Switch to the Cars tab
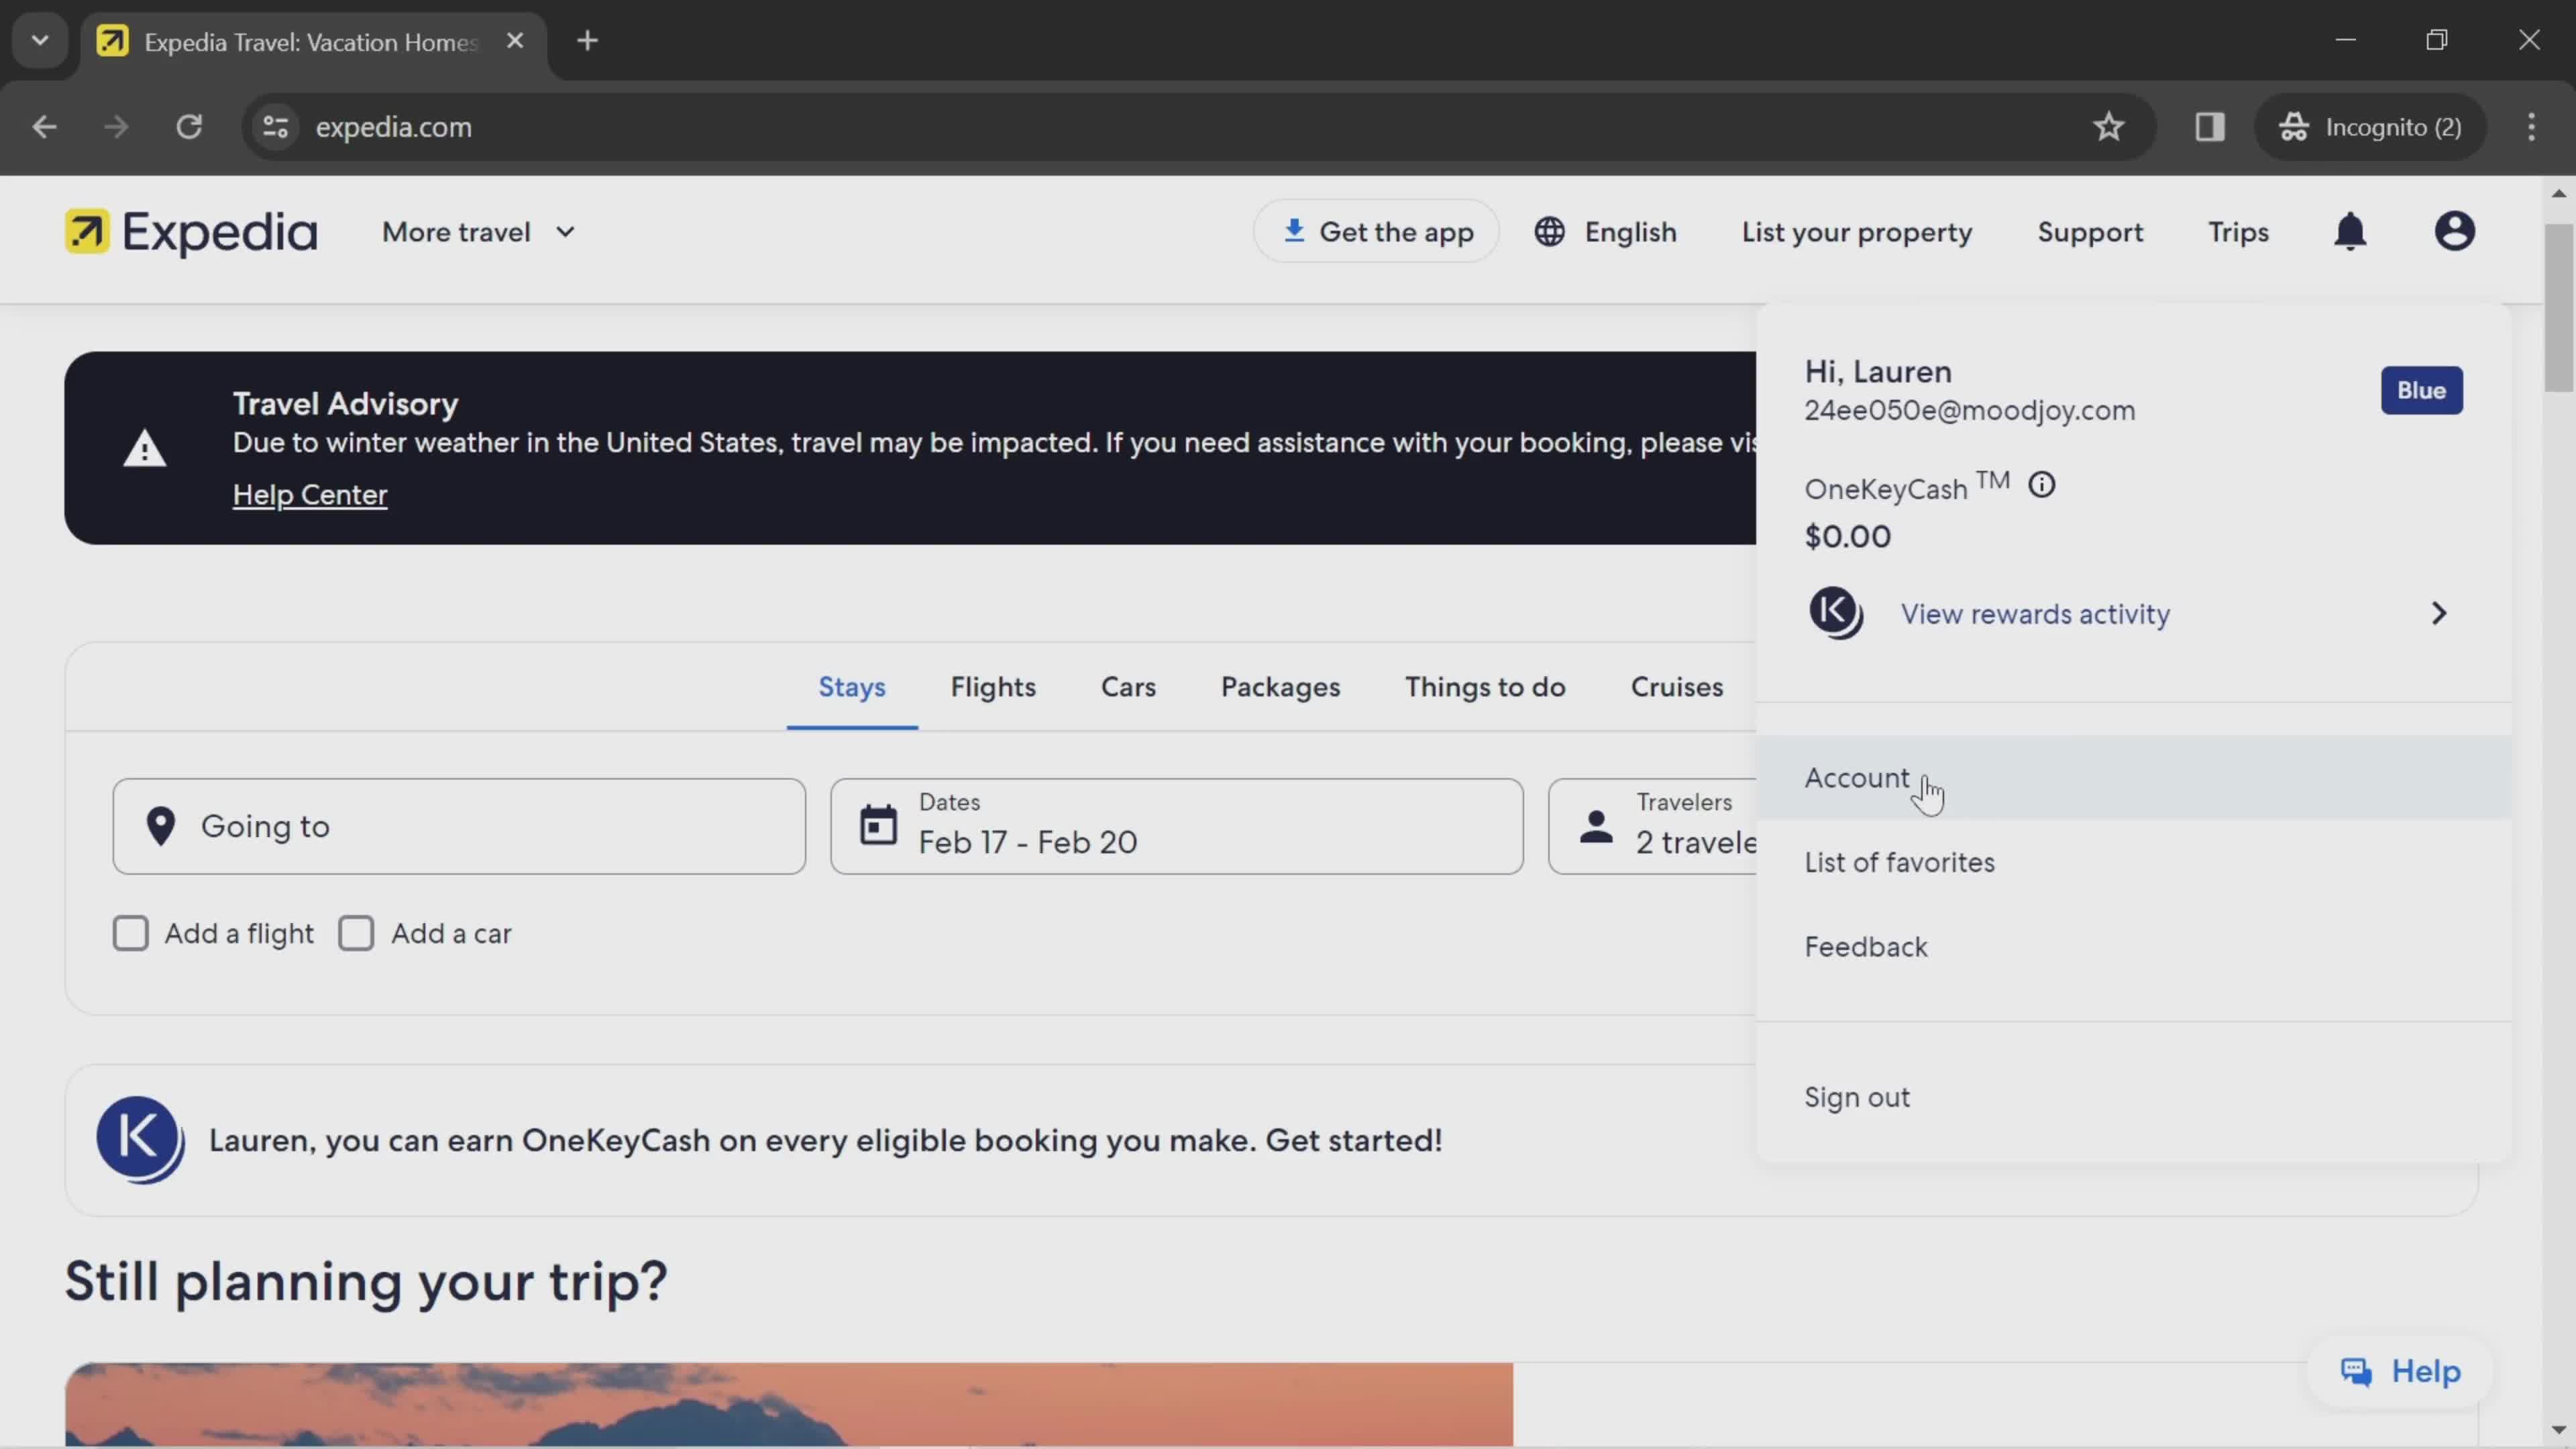Screen dimensions: 2576x1449 click(x=1128, y=687)
